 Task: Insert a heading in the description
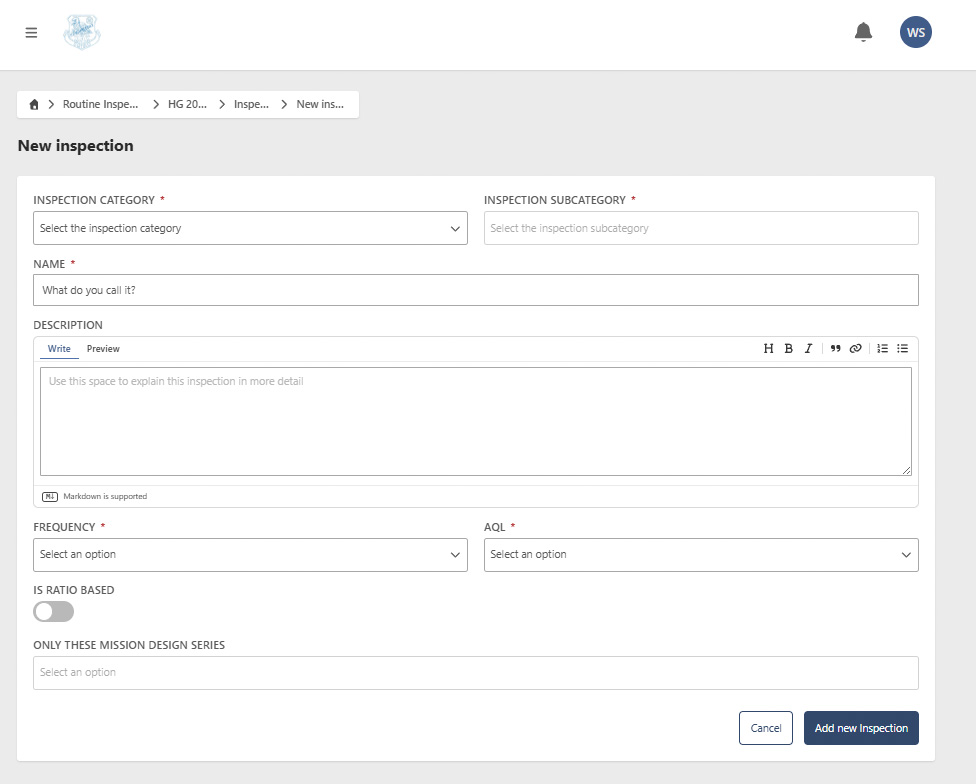768,348
